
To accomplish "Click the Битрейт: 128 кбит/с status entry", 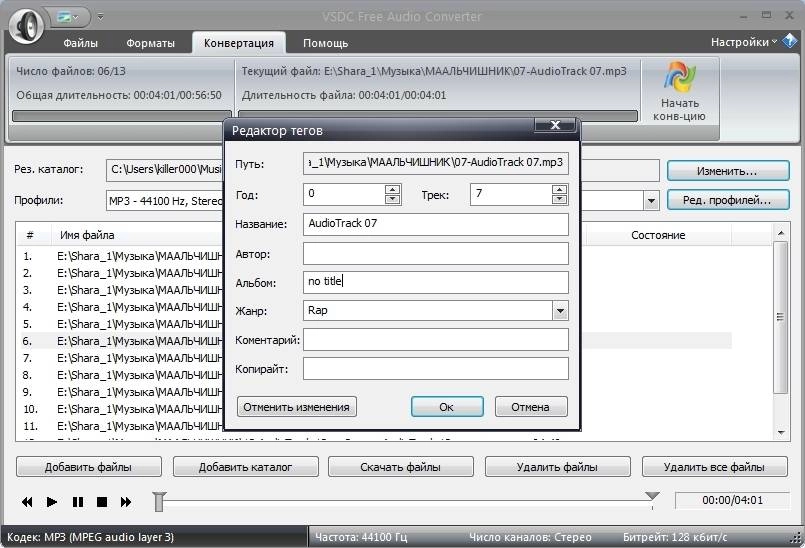I will pos(675,537).
